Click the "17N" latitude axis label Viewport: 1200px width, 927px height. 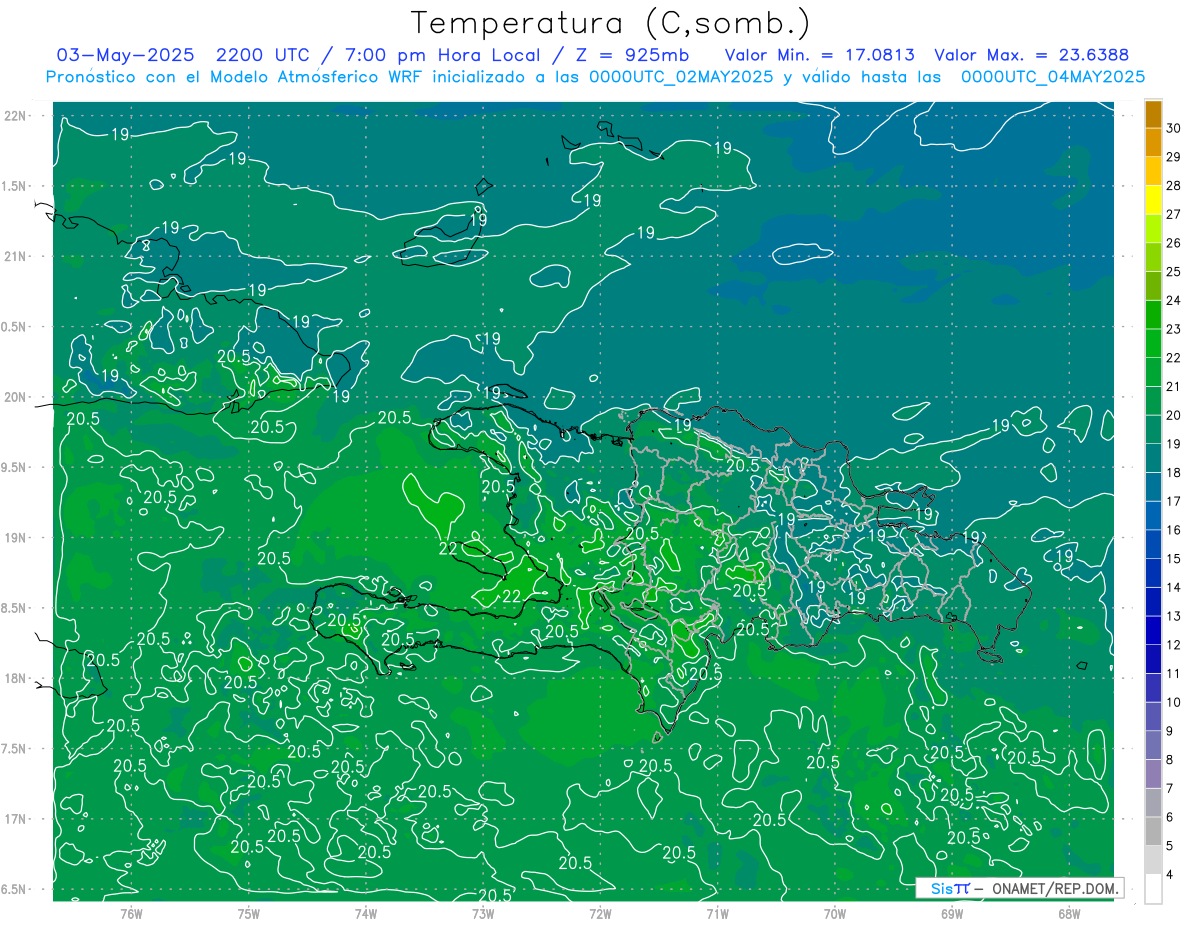15,819
